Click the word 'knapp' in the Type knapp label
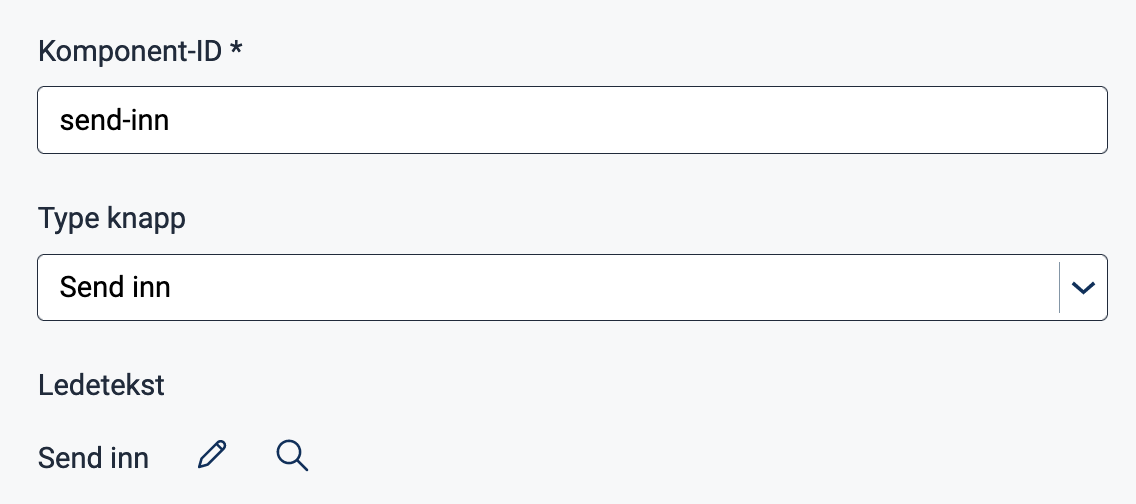The width and height of the screenshot is (1136, 504). tap(145, 220)
